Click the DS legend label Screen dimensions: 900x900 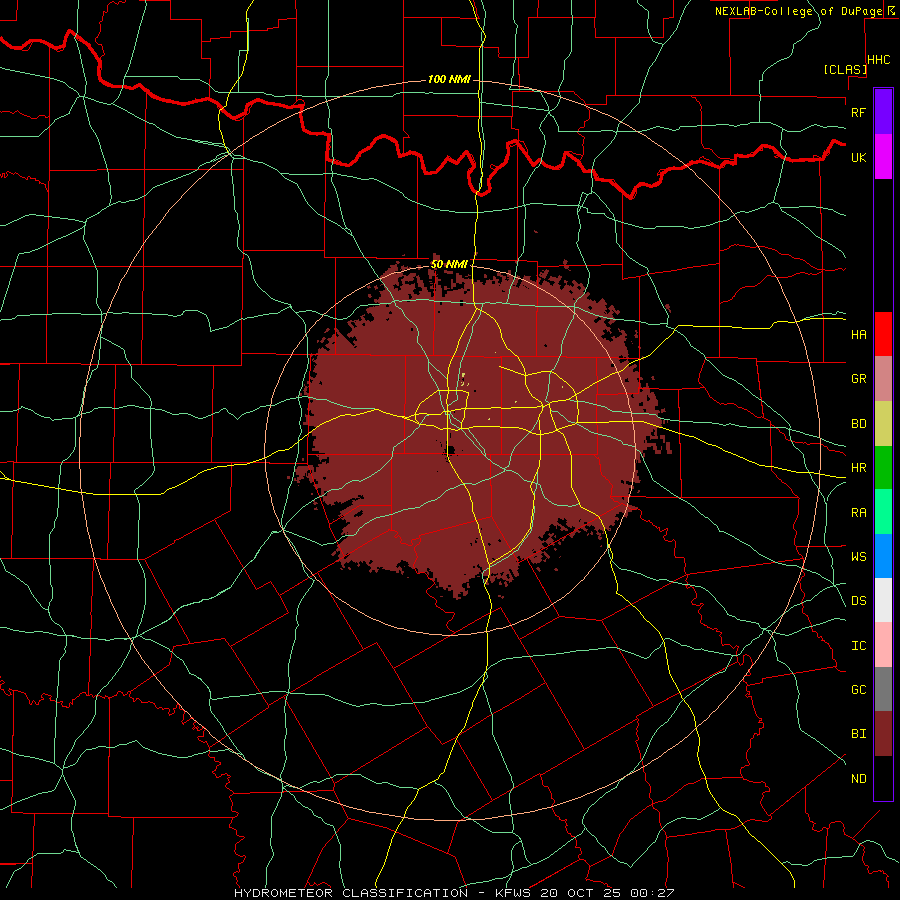point(858,601)
